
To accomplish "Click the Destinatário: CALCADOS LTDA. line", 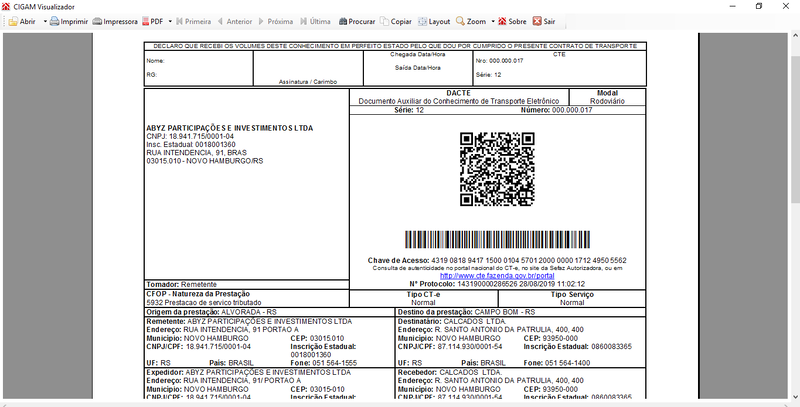I will pos(452,322).
